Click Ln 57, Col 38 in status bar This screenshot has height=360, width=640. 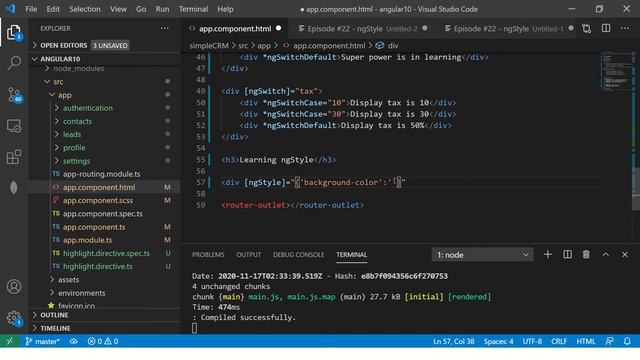tap(453, 341)
